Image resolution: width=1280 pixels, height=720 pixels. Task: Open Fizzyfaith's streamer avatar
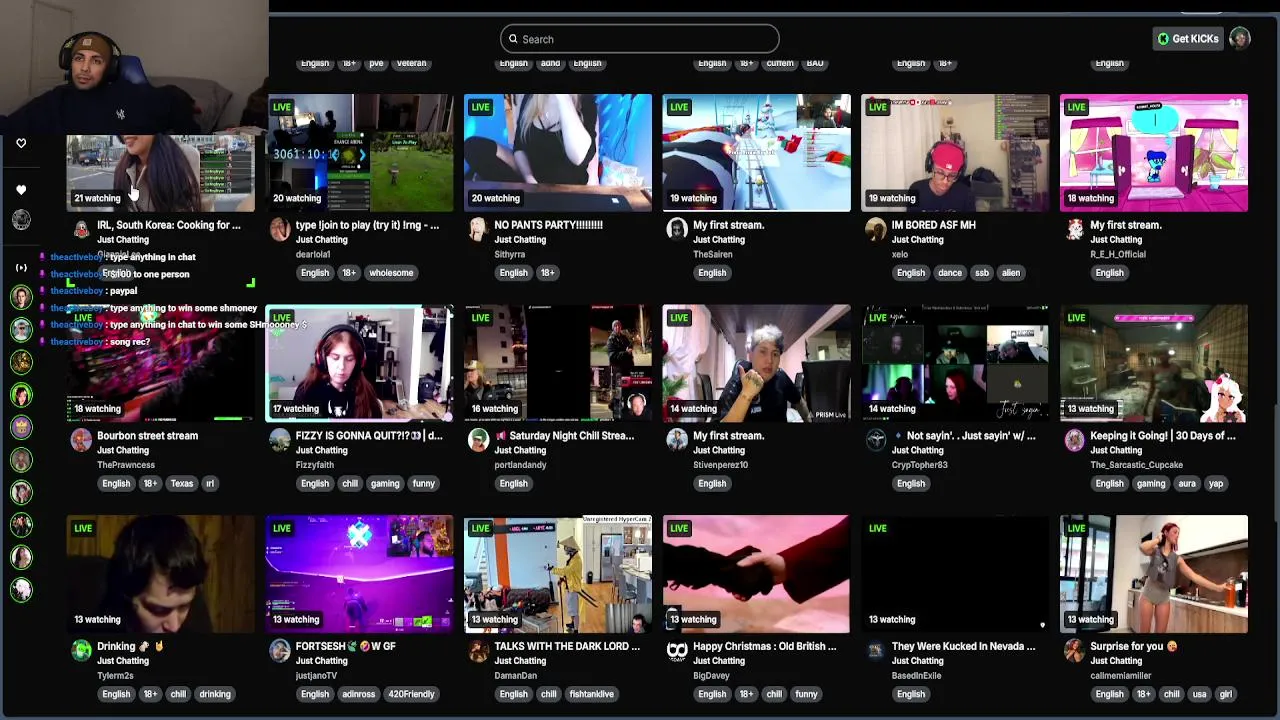(x=280, y=441)
